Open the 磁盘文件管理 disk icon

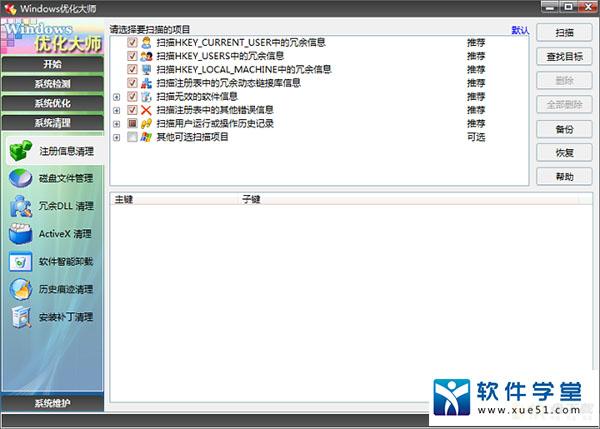click(21, 178)
